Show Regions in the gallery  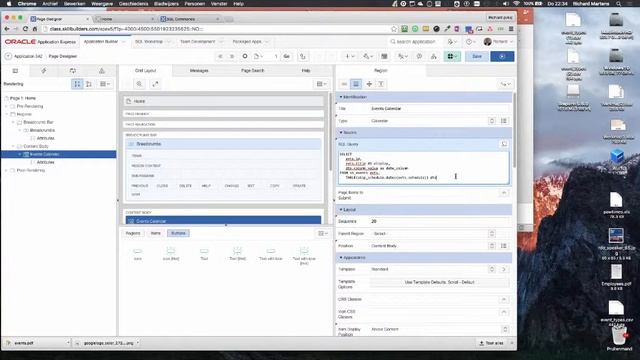tap(133, 233)
